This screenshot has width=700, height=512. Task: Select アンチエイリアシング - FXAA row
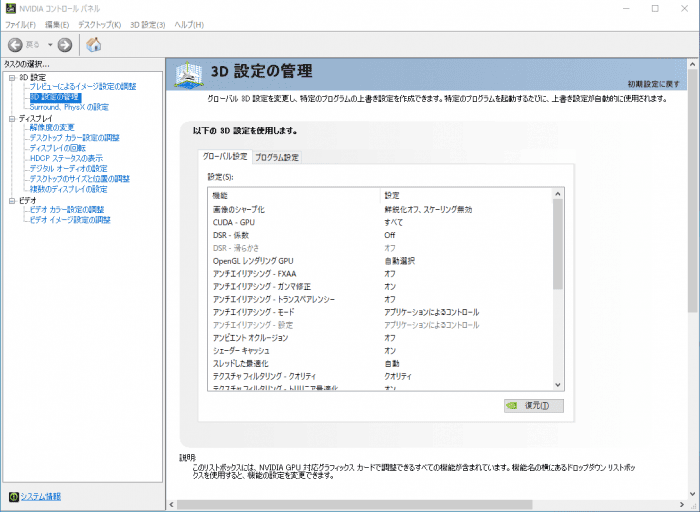pos(379,274)
